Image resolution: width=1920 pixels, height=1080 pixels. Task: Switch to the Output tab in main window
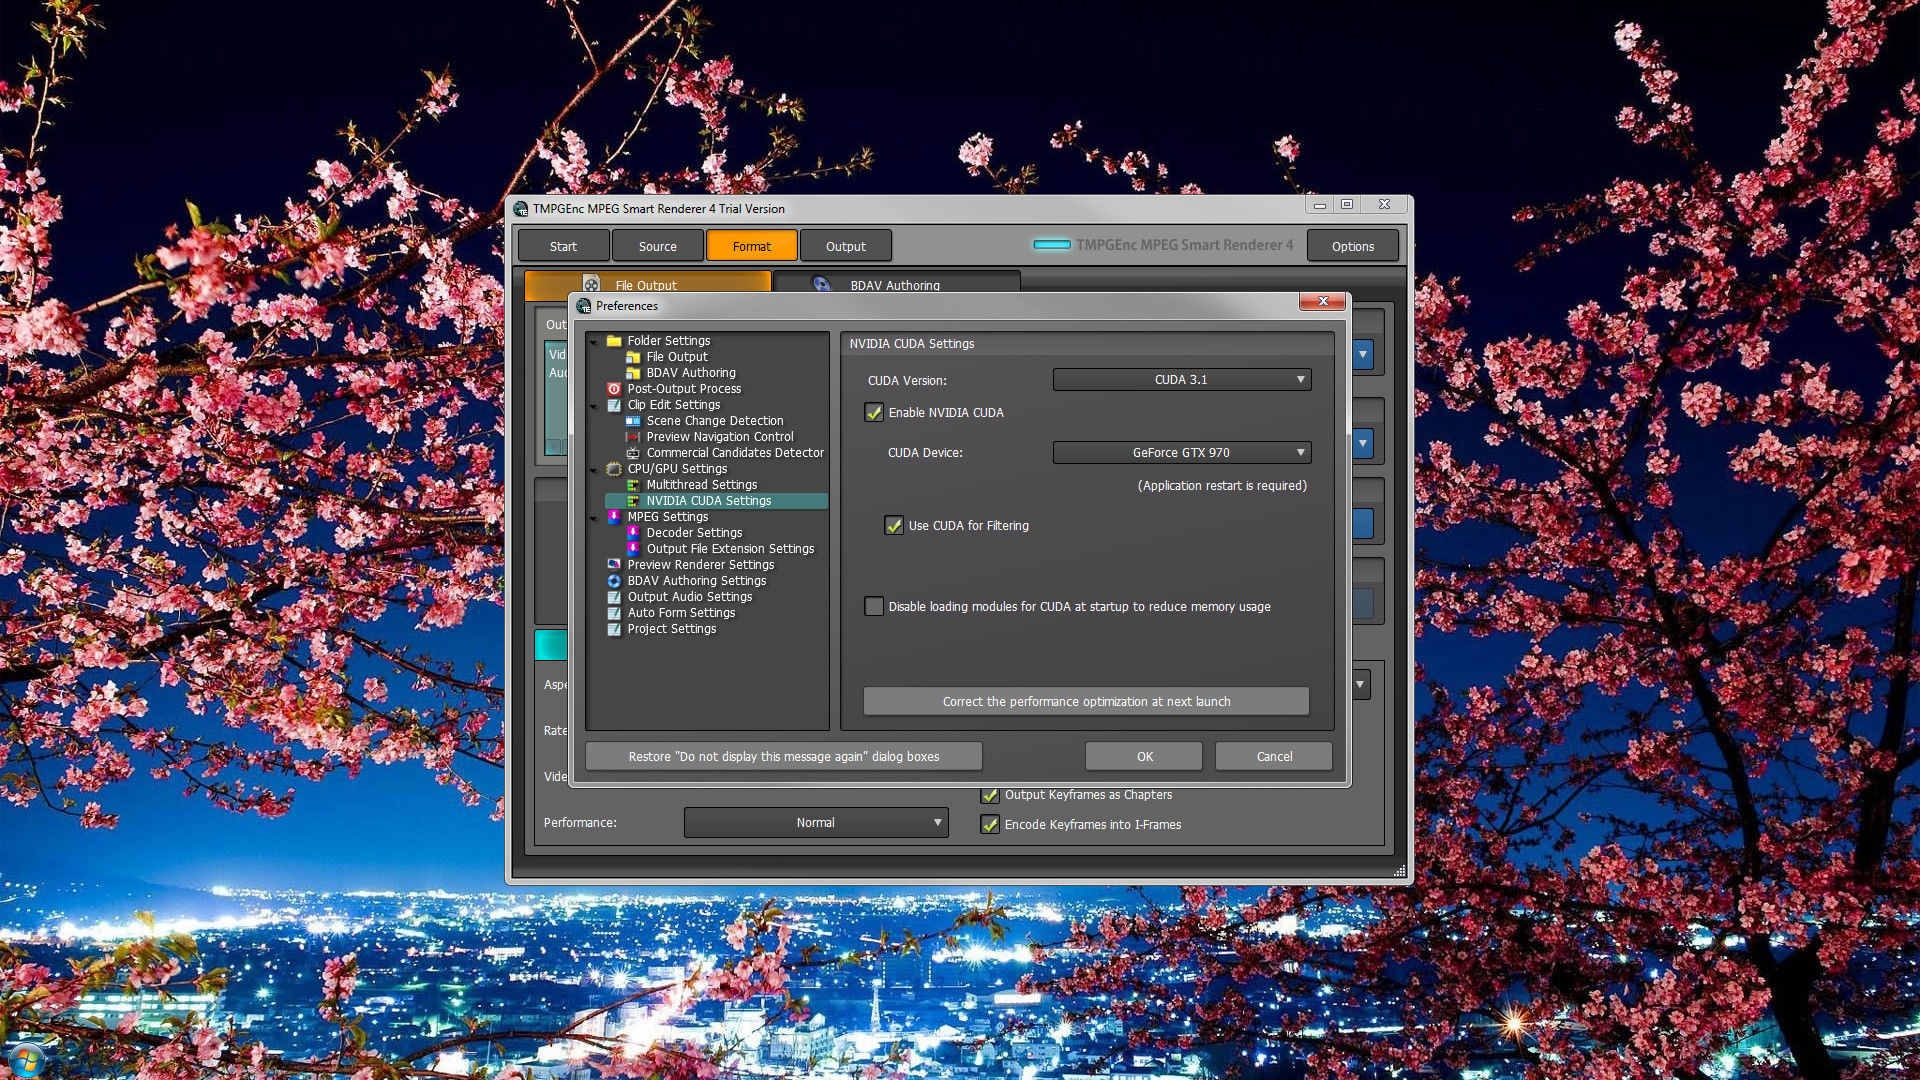point(846,246)
